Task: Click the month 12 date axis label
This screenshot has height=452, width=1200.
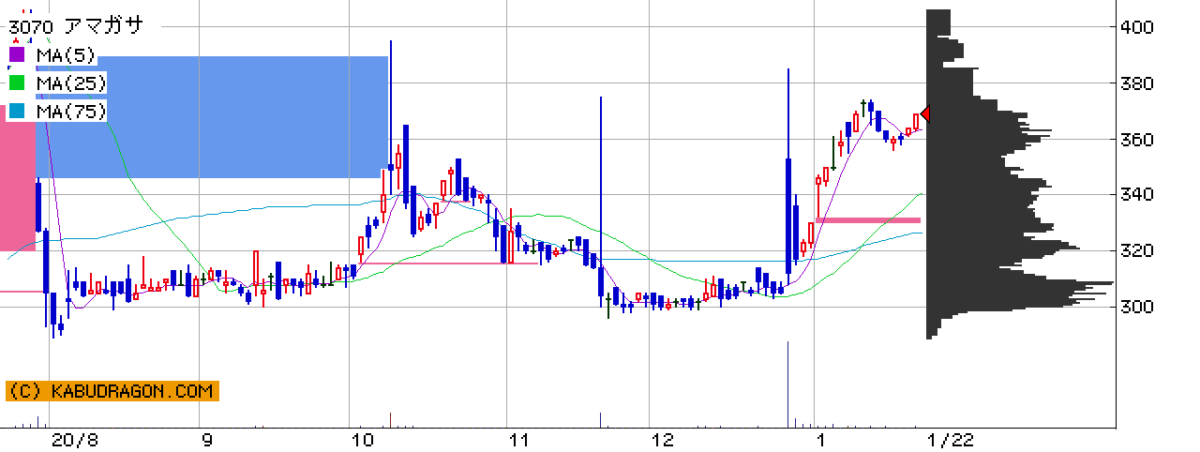Action: [663, 439]
